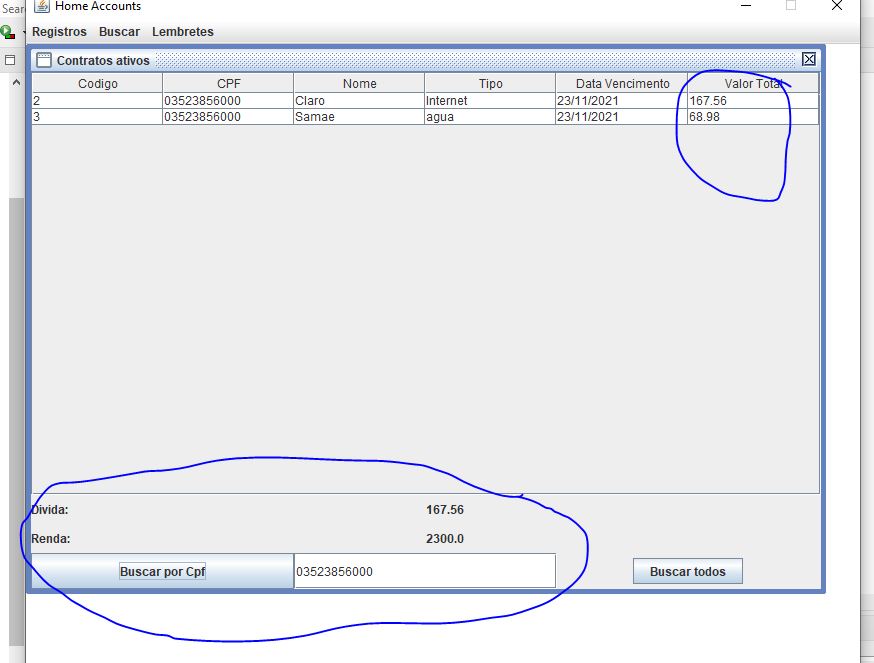Open the Lembretes menu

point(183,32)
